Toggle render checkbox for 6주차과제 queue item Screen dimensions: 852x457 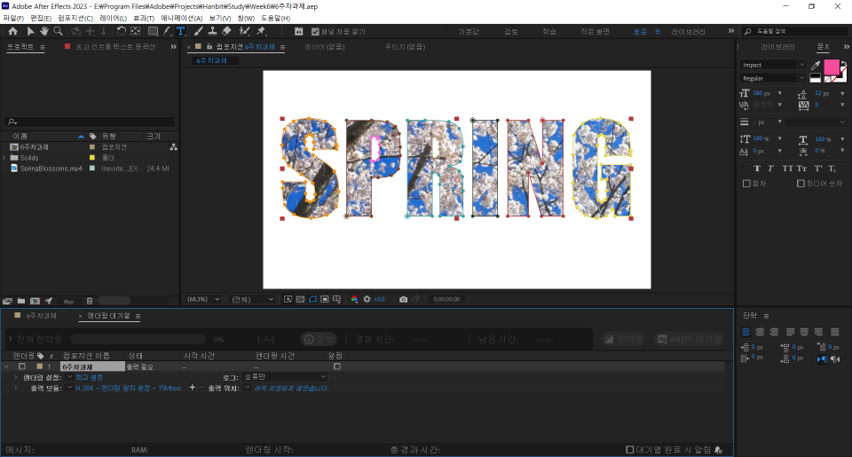tap(22, 367)
